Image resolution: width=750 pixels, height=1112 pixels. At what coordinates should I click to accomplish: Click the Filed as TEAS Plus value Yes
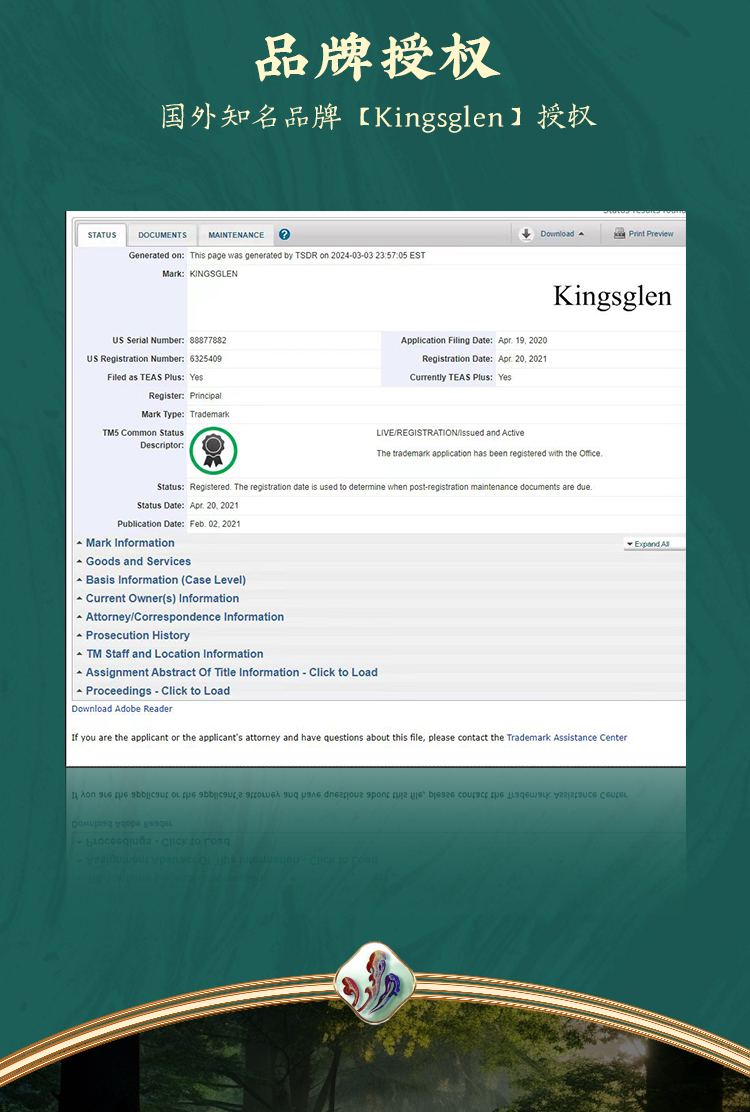click(x=196, y=377)
